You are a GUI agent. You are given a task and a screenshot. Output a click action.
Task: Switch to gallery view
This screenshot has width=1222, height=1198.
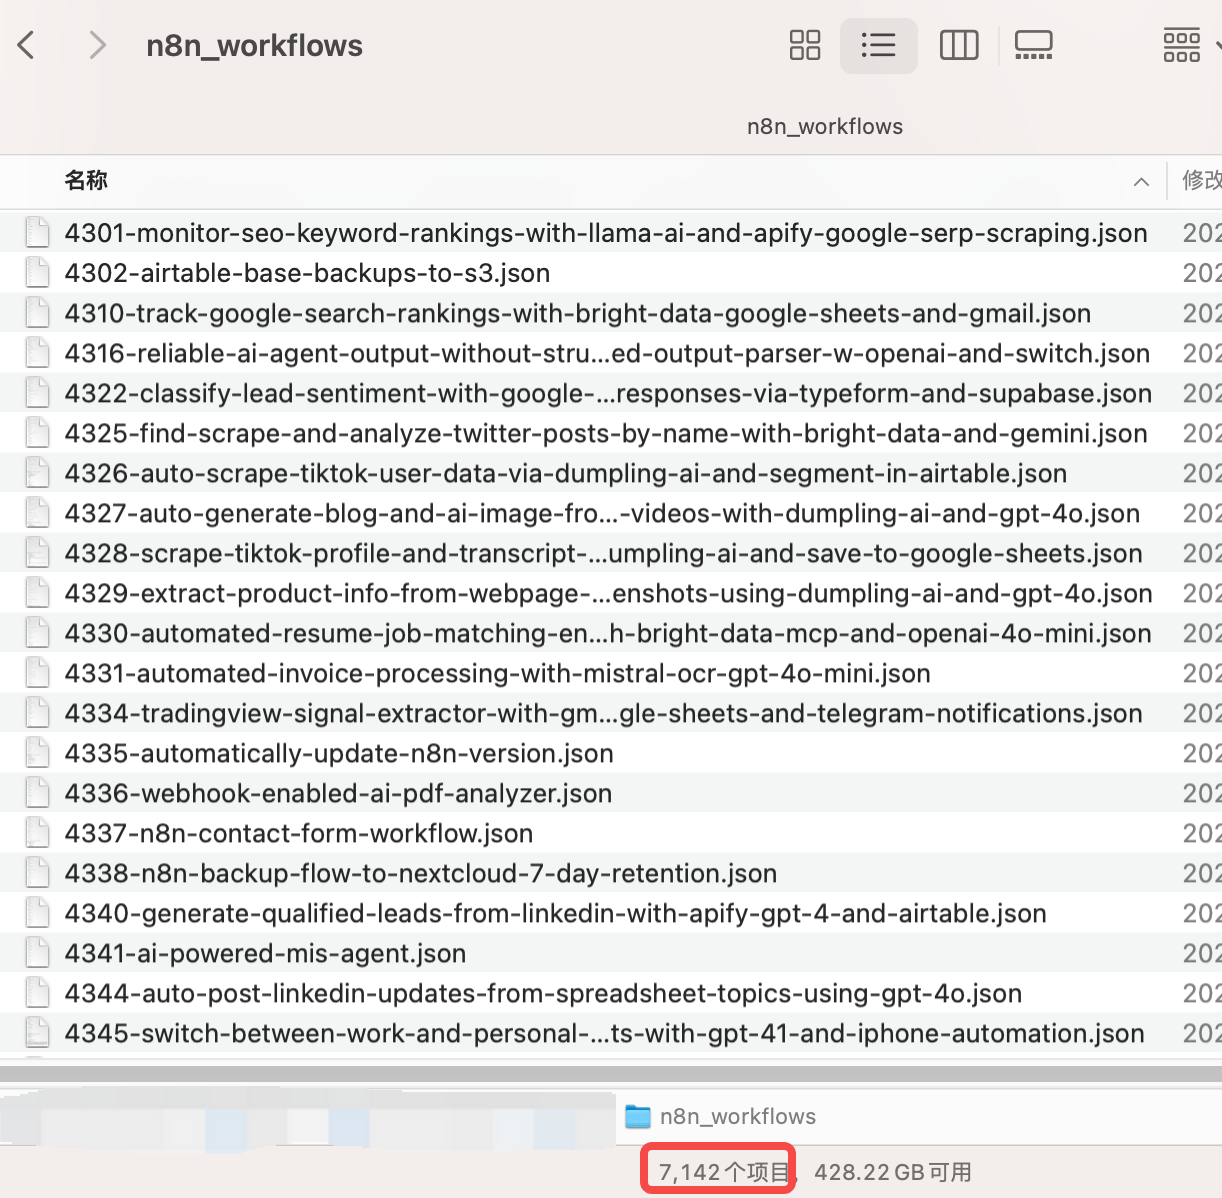[x=1034, y=45]
